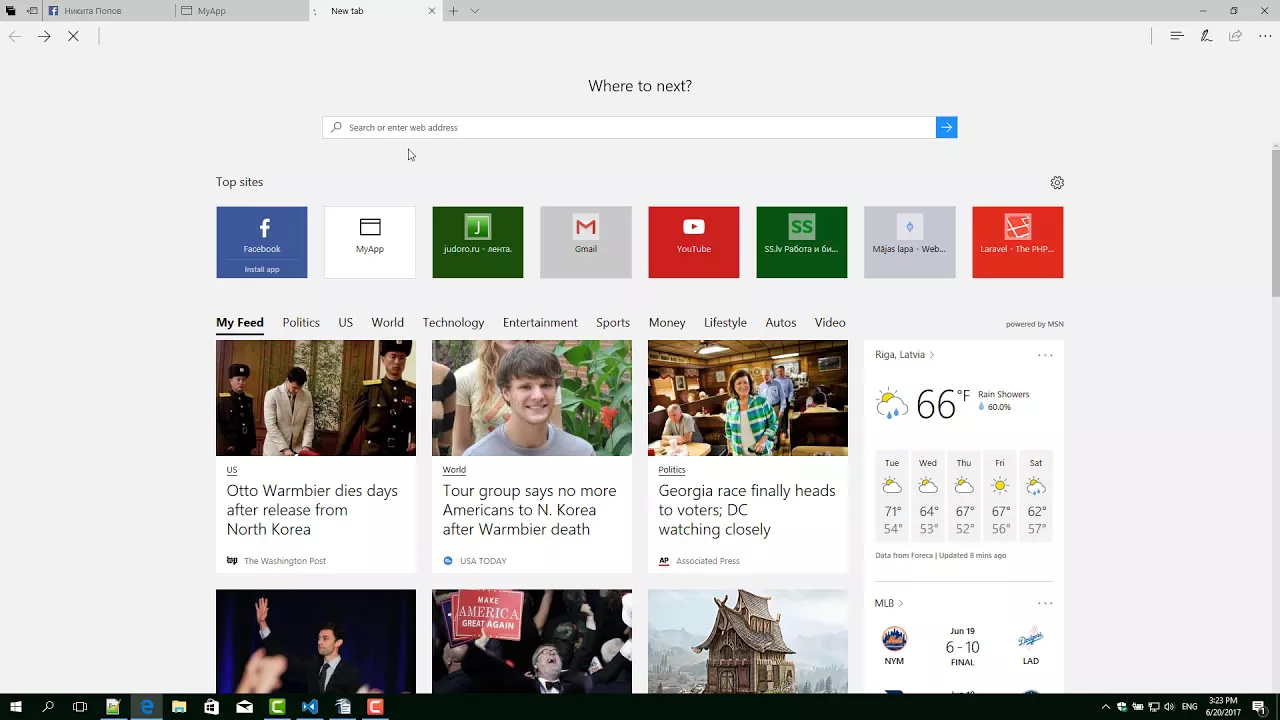This screenshot has width=1280, height=720.
Task: Open the MyApp top site tile
Action: pos(370,242)
